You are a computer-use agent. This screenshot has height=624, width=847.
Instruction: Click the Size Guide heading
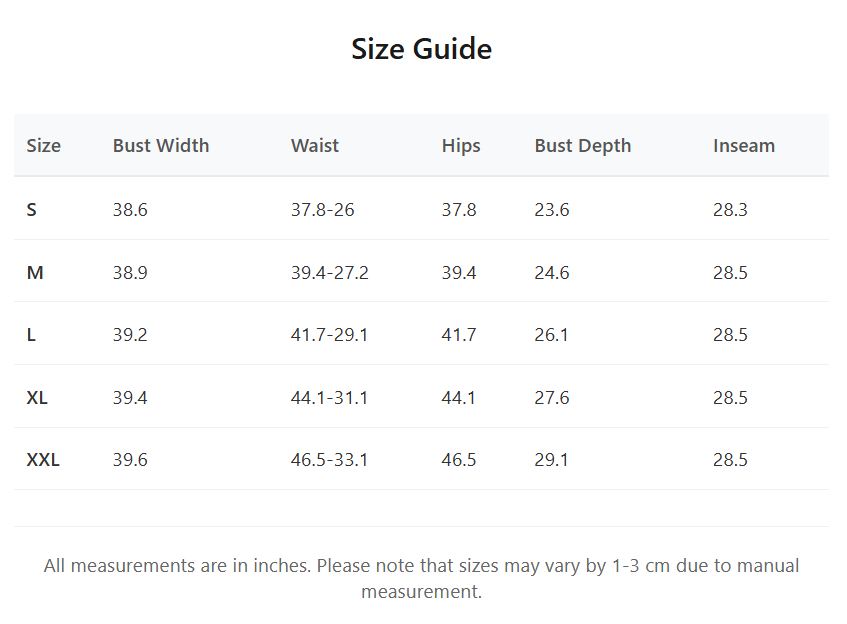click(x=421, y=49)
